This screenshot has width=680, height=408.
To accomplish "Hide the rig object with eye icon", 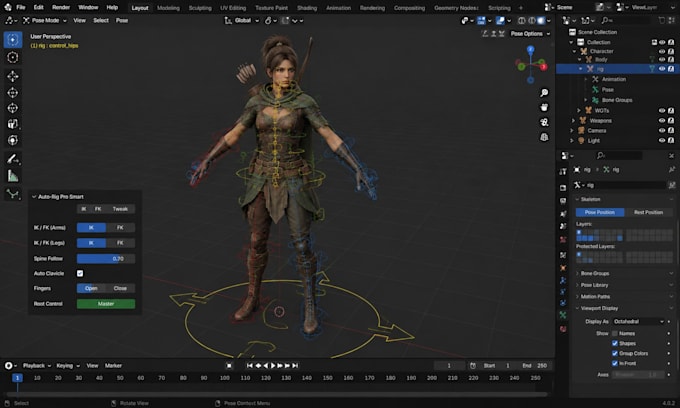I will [662, 69].
